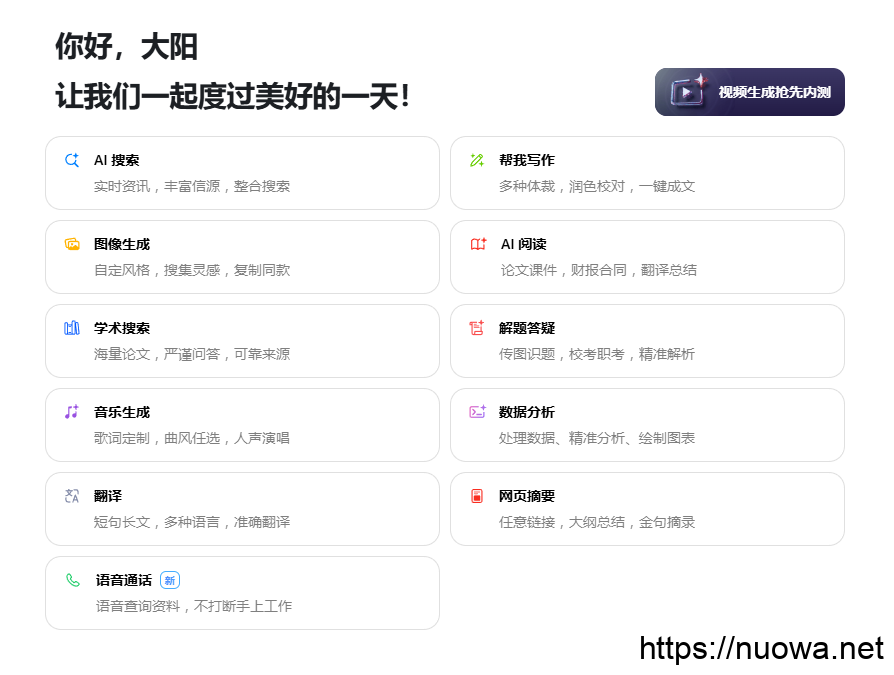Open the 视频生成抢先内测 banner
894x675 pixels.
click(750, 92)
